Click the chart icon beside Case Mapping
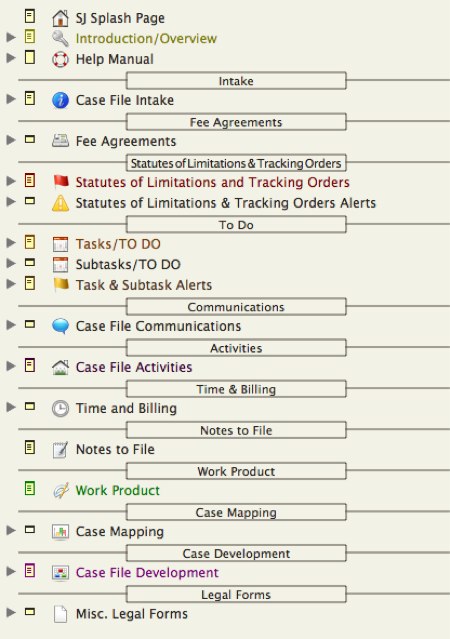The height and width of the screenshot is (639, 450). 60,531
